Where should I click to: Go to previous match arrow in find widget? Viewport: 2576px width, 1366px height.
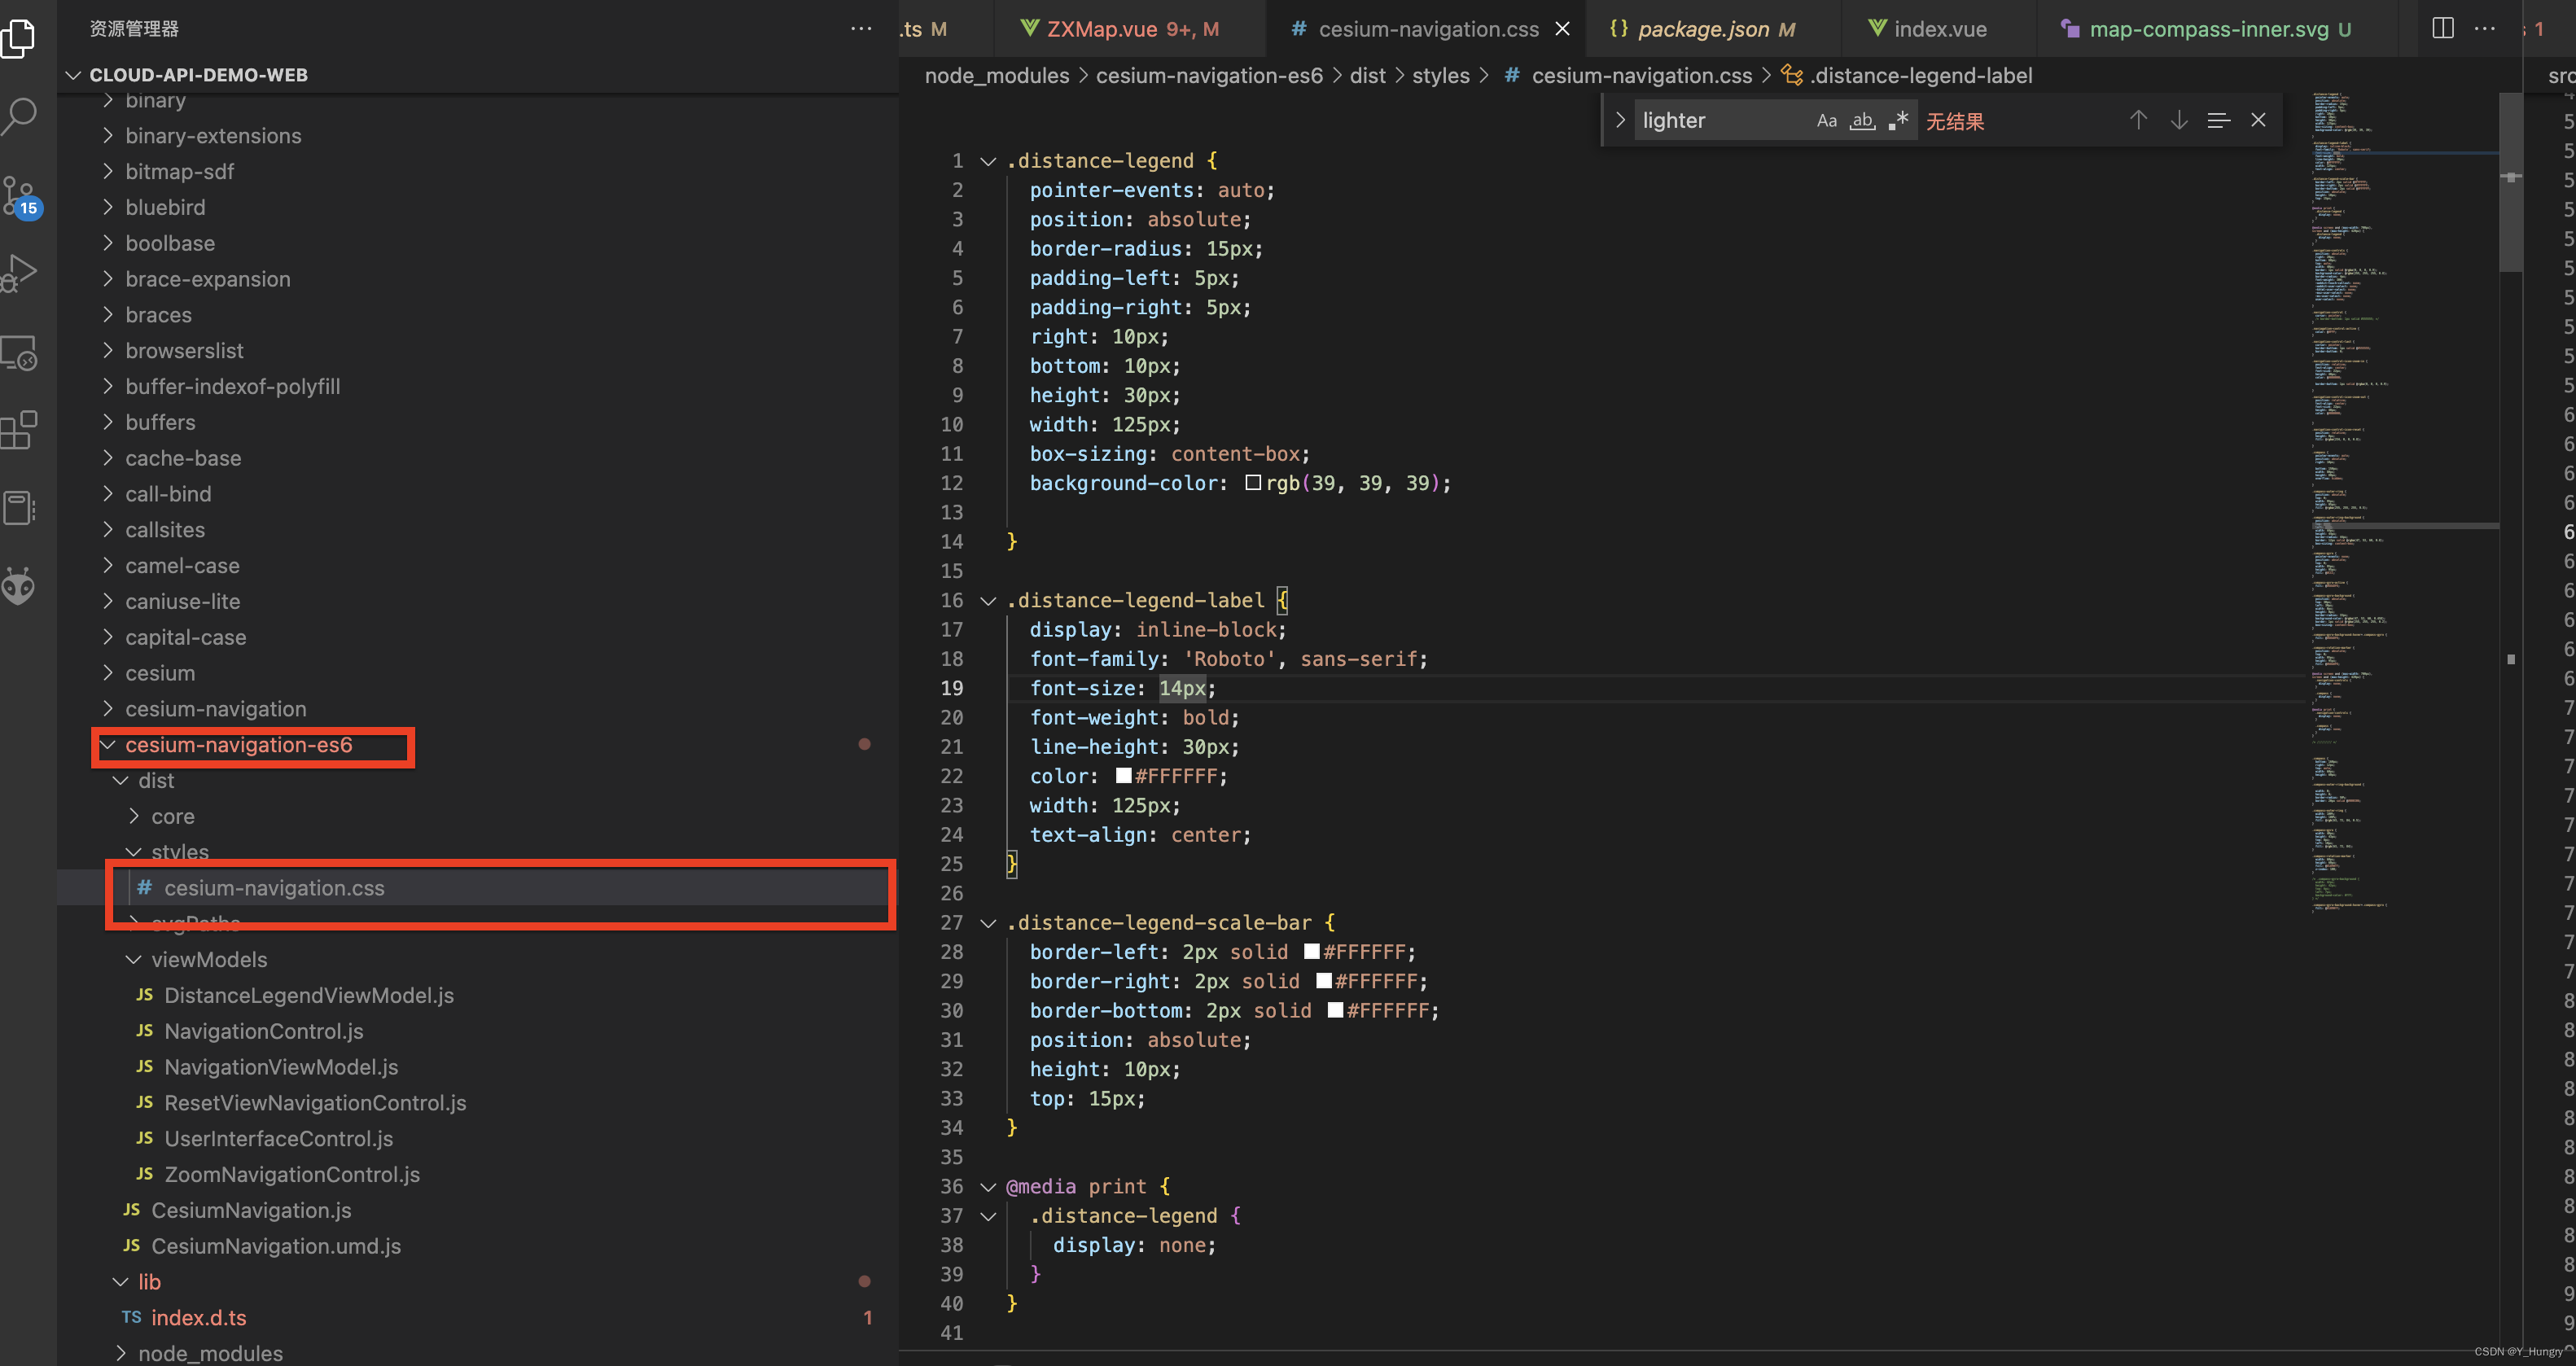pyautogui.click(x=2138, y=120)
